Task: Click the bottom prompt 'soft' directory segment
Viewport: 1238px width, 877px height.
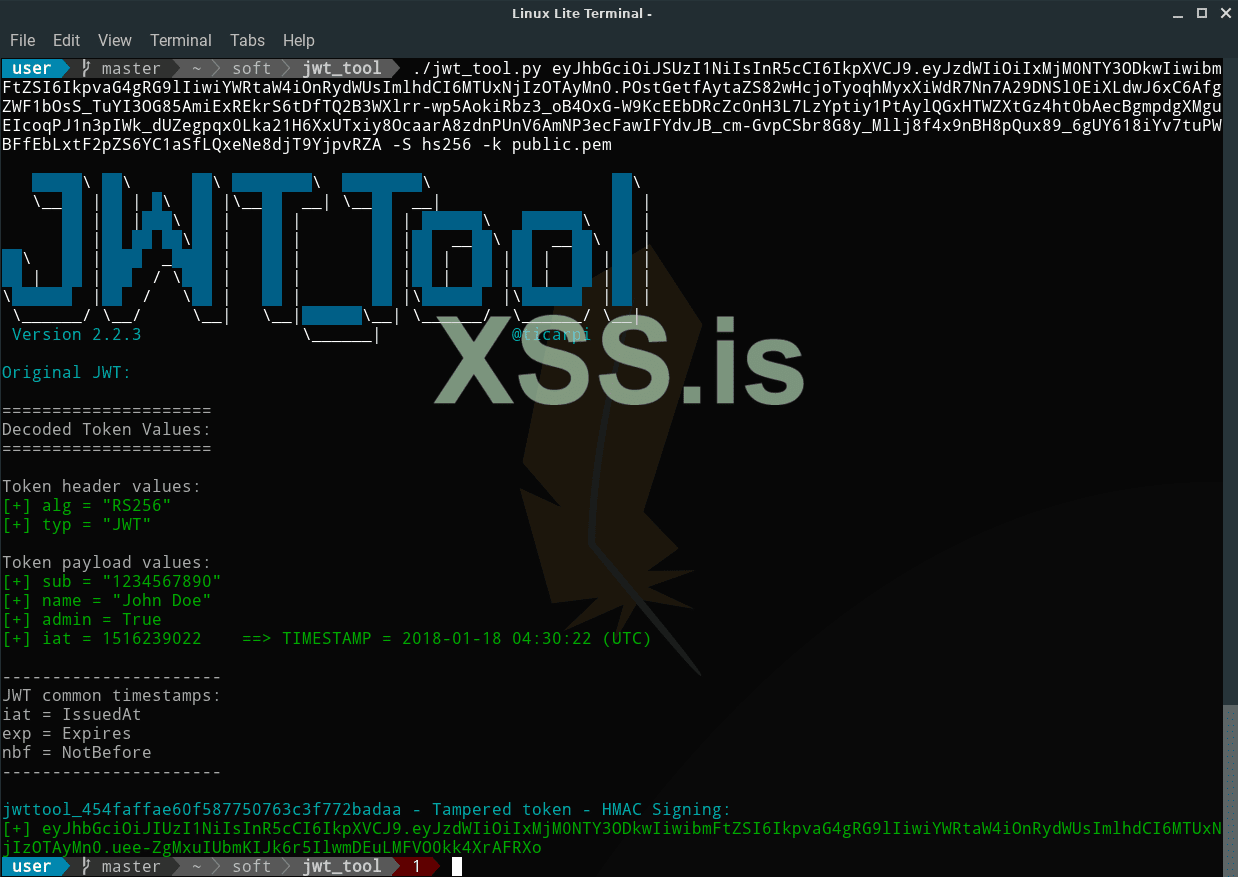Action: [x=251, y=866]
